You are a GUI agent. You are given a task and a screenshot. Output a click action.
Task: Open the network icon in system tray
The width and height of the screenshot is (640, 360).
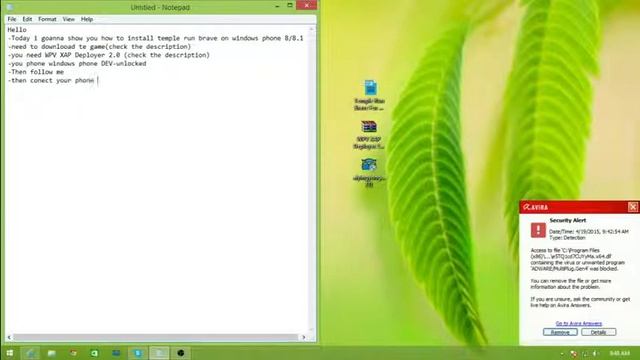585,353
